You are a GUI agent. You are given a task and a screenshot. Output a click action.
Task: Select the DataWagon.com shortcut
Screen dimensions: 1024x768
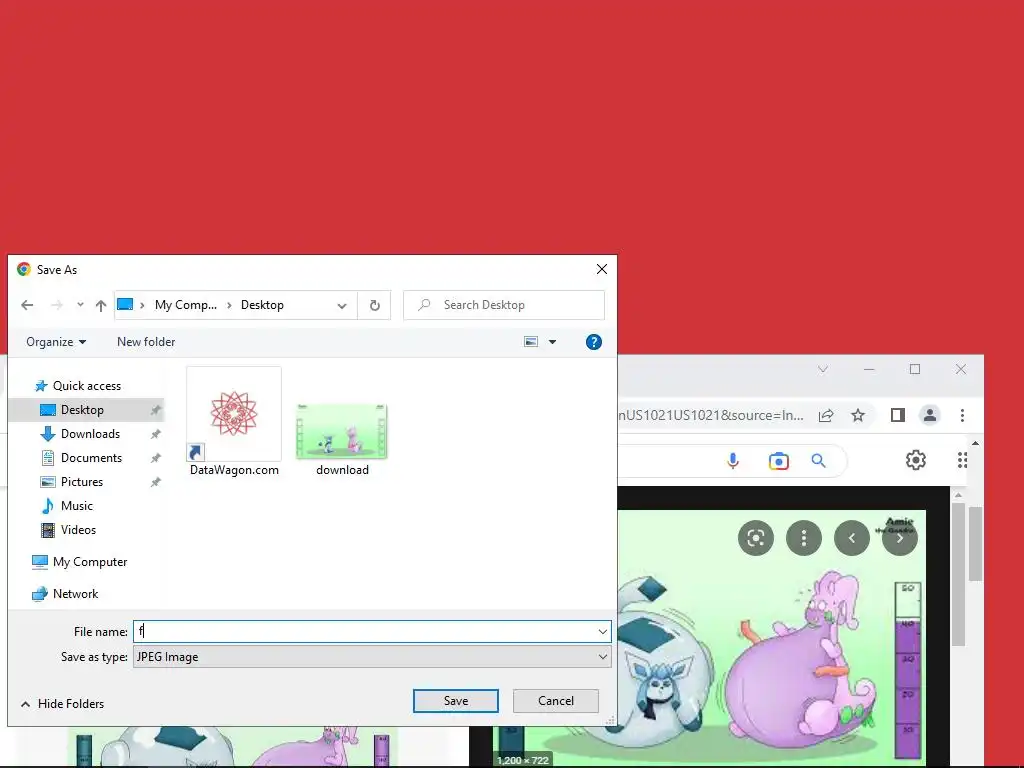tap(234, 423)
